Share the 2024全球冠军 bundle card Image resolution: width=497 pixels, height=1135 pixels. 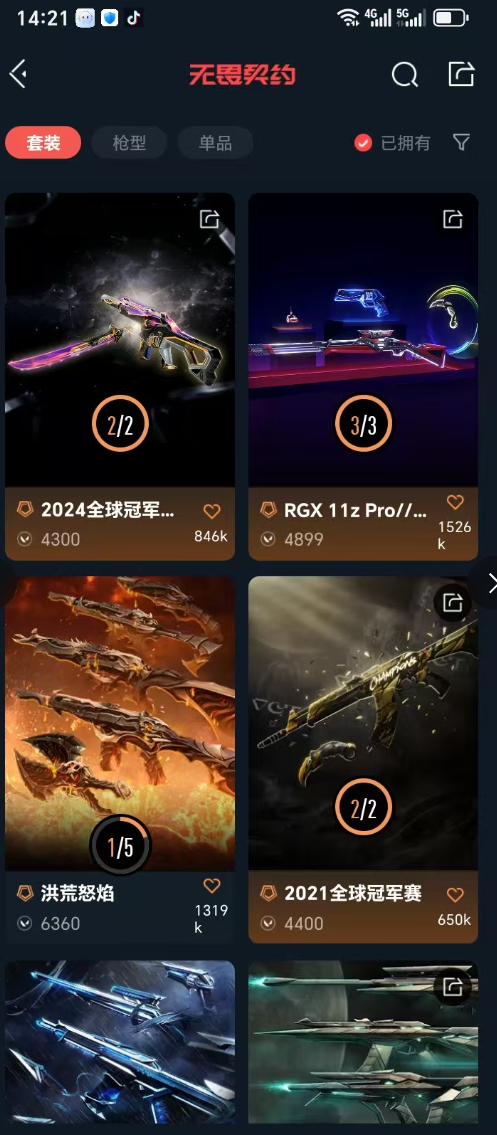click(210, 219)
